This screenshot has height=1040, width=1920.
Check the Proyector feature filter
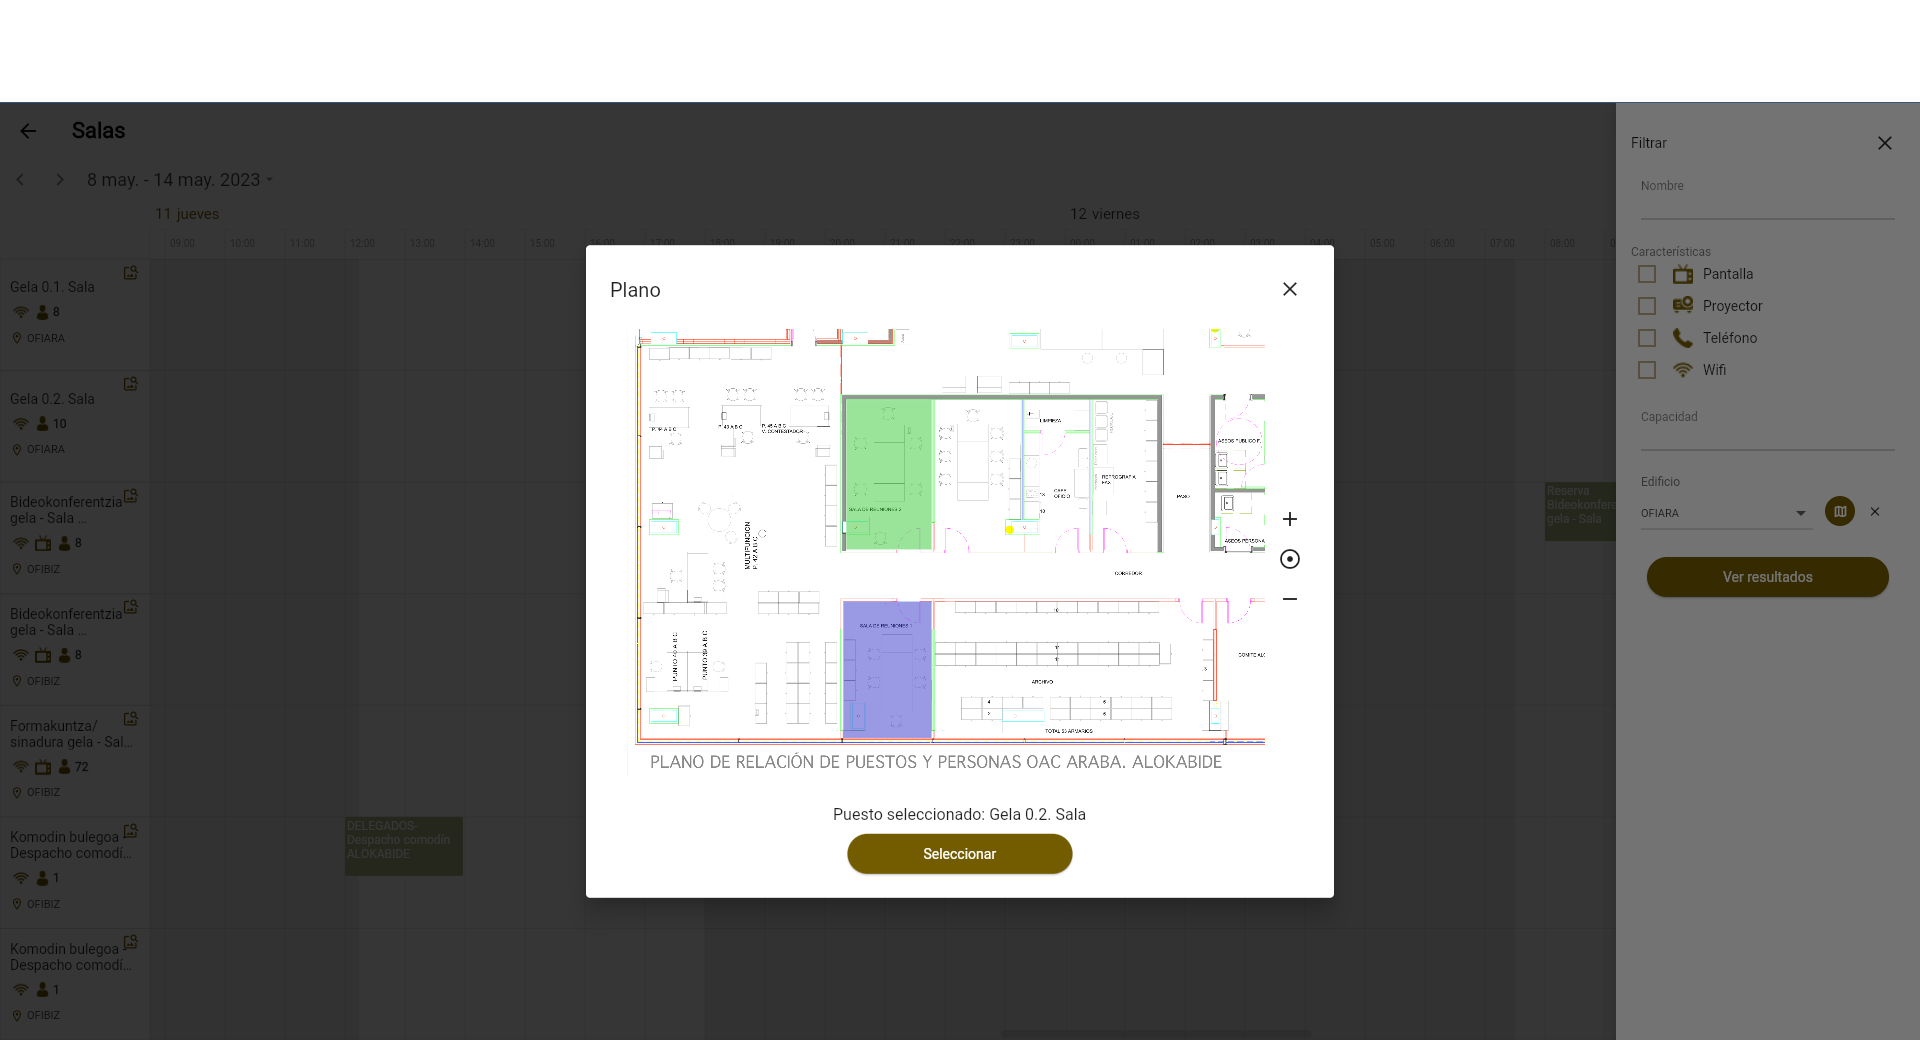(1647, 306)
